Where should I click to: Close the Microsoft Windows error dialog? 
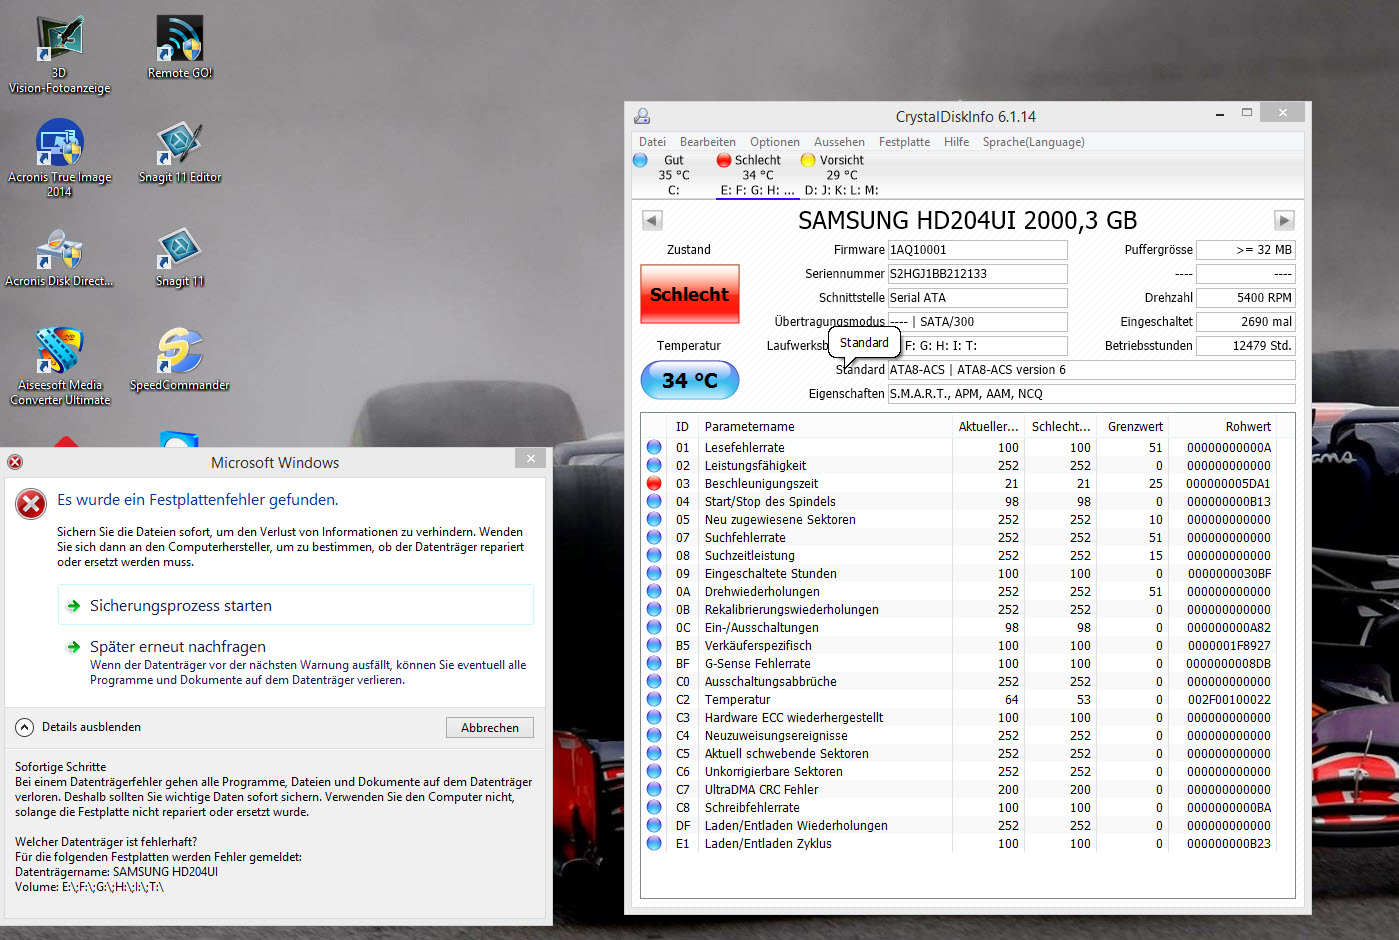tap(531, 458)
